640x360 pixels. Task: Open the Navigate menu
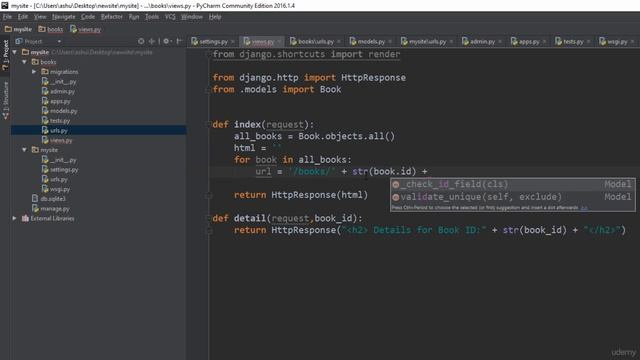pos(64,17)
